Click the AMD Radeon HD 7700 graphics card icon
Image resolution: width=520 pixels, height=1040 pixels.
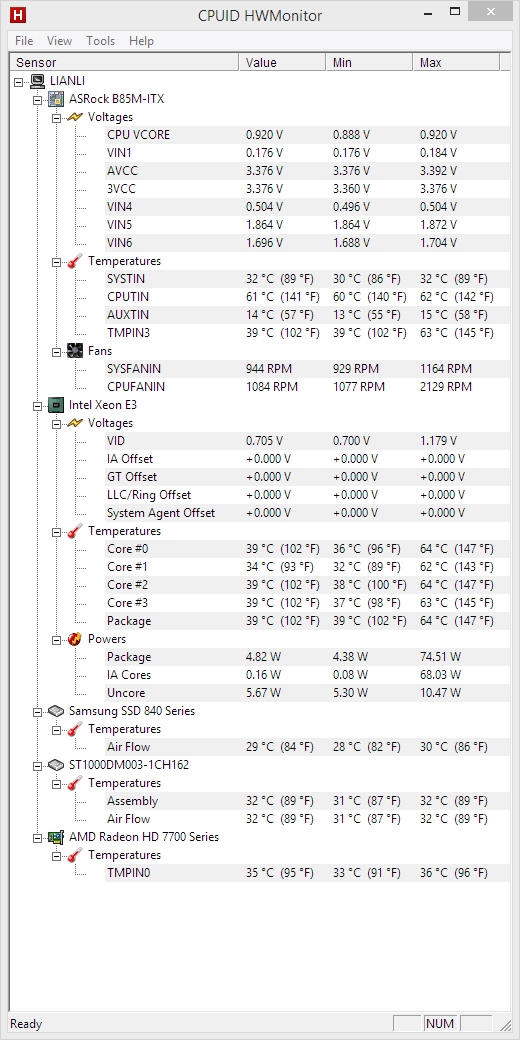click(x=56, y=837)
